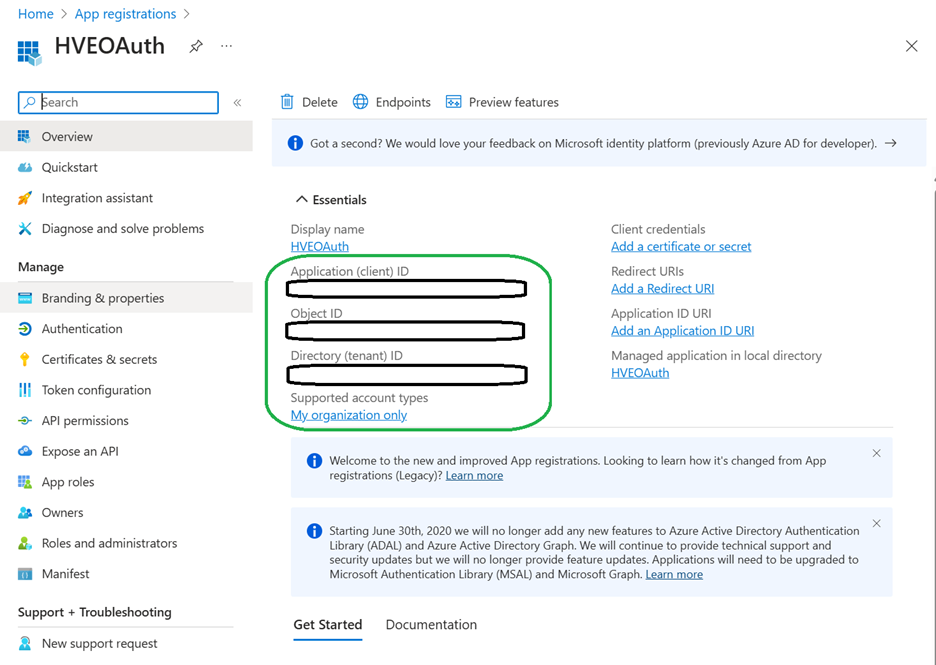Go to Home breadcrumb link
Screen dimensions: 936x665
pos(36,14)
